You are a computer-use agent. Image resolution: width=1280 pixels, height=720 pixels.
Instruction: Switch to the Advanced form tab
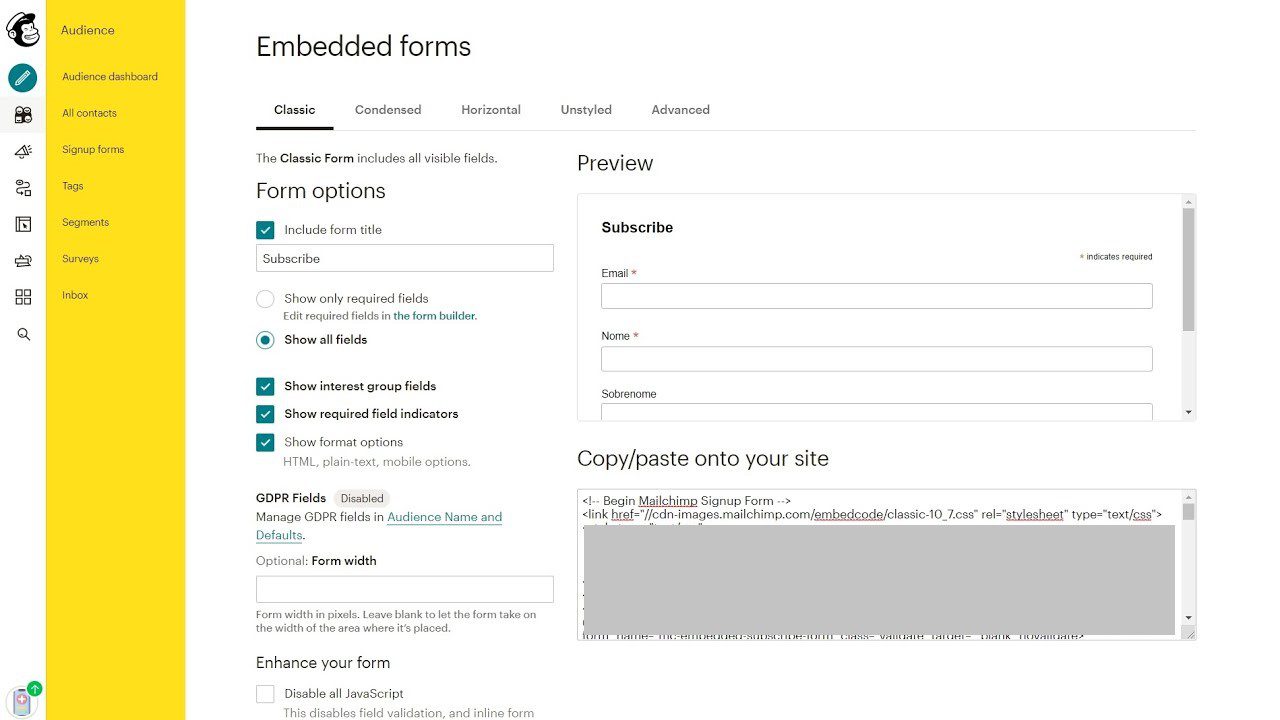click(680, 110)
